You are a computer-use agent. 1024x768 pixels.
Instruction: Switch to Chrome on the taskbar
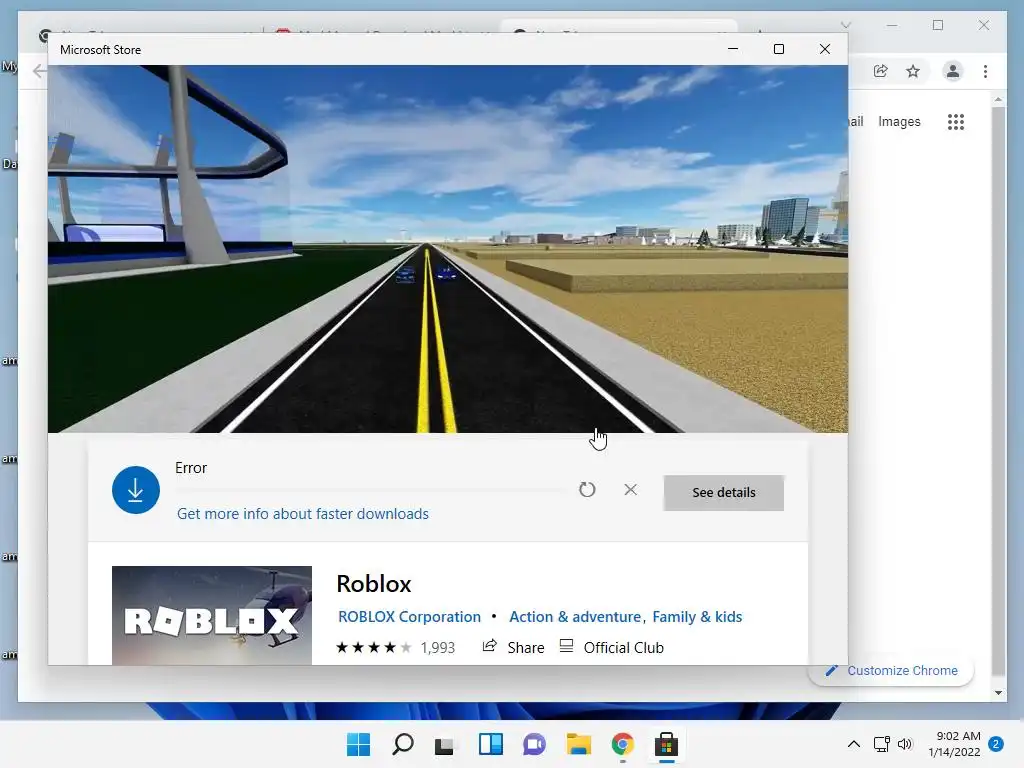pyautogui.click(x=622, y=744)
